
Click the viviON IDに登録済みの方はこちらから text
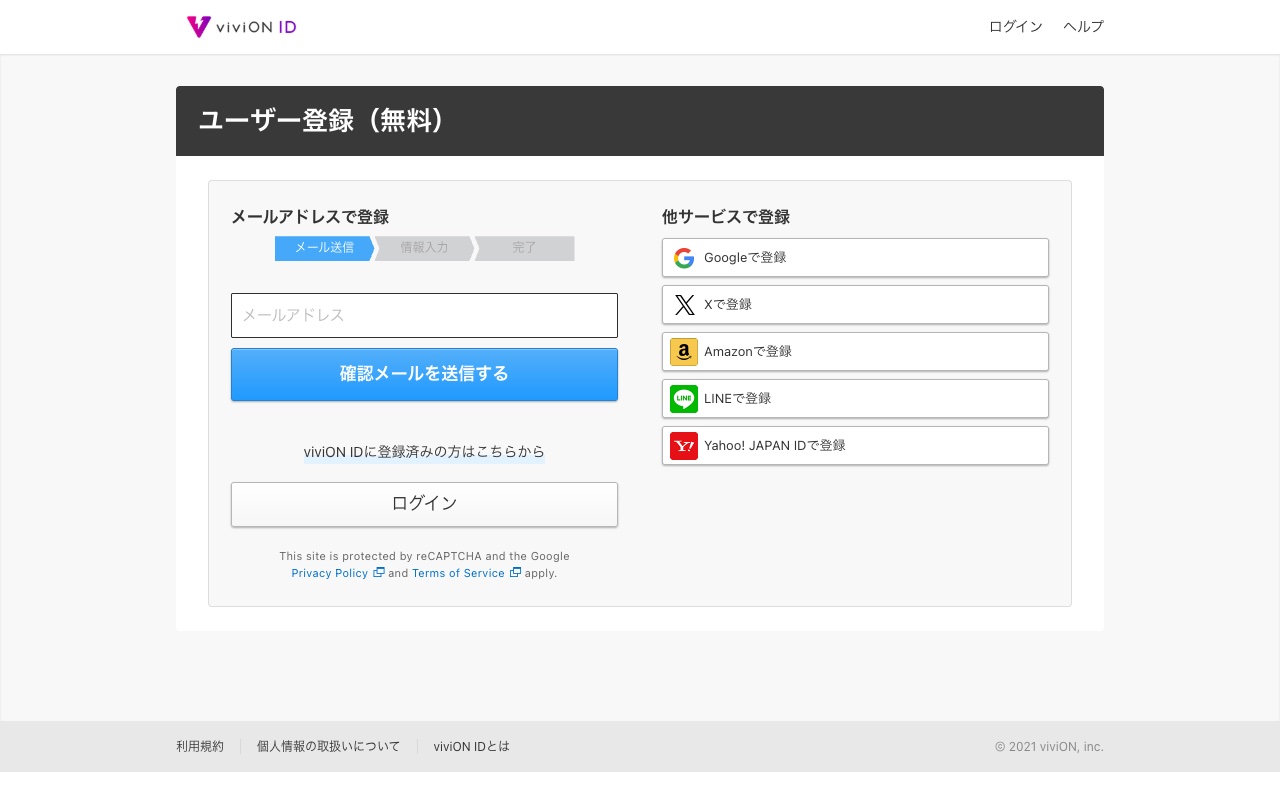(424, 452)
